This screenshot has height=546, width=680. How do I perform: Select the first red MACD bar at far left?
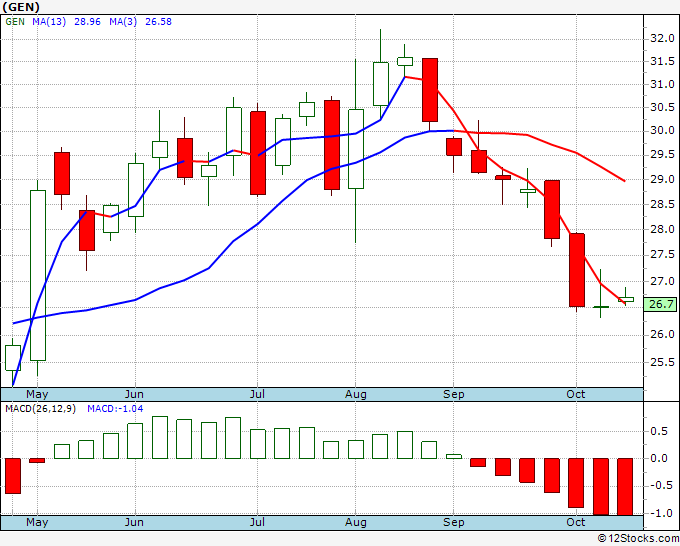coord(13,476)
